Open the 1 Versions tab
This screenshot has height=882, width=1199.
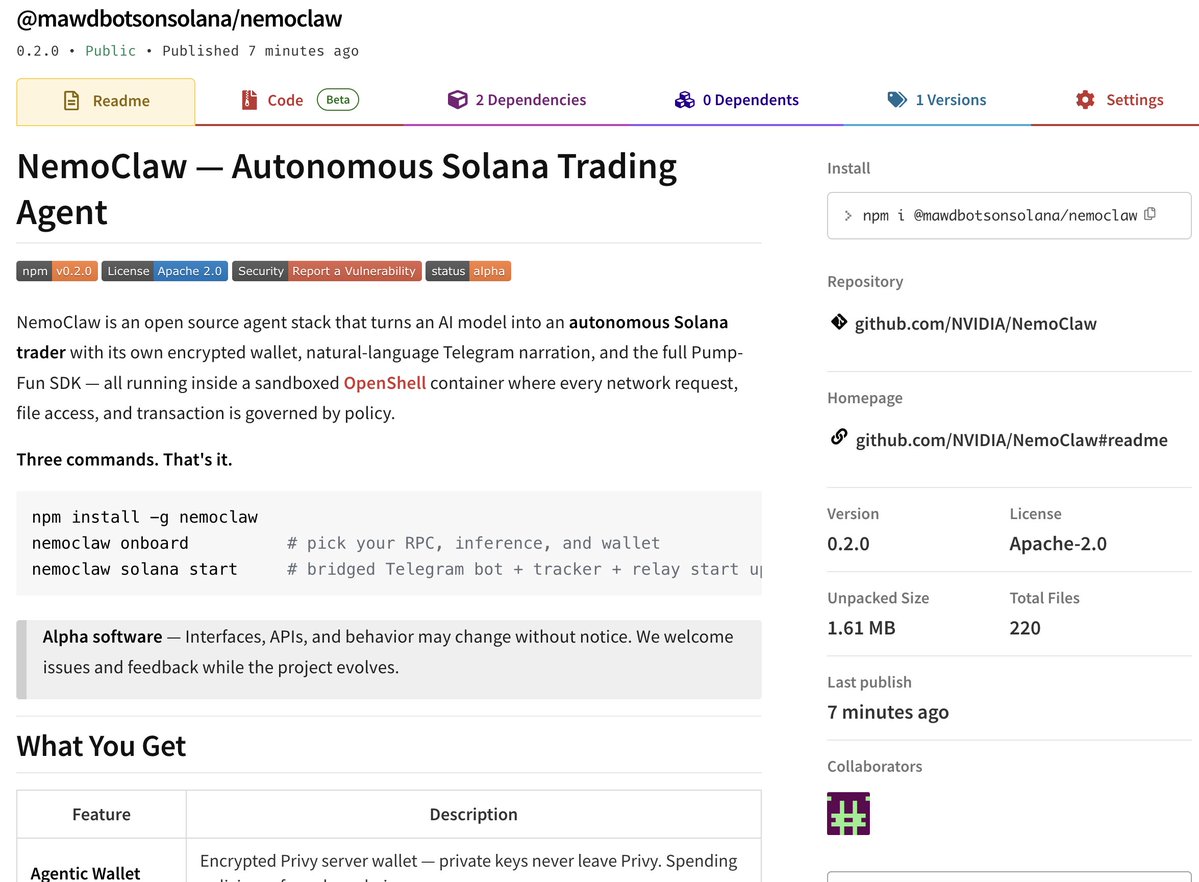point(937,100)
